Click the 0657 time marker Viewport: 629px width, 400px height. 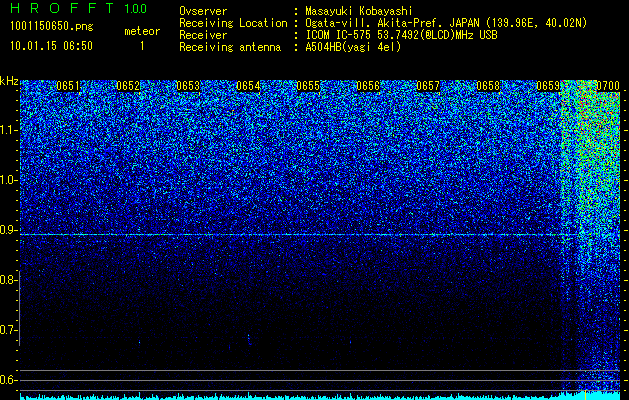tap(428, 86)
